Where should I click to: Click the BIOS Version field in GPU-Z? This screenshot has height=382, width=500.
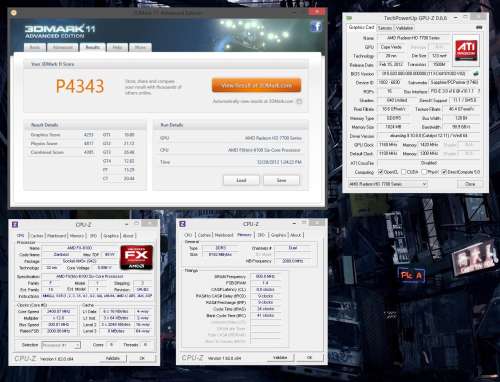pyautogui.click(x=424, y=73)
